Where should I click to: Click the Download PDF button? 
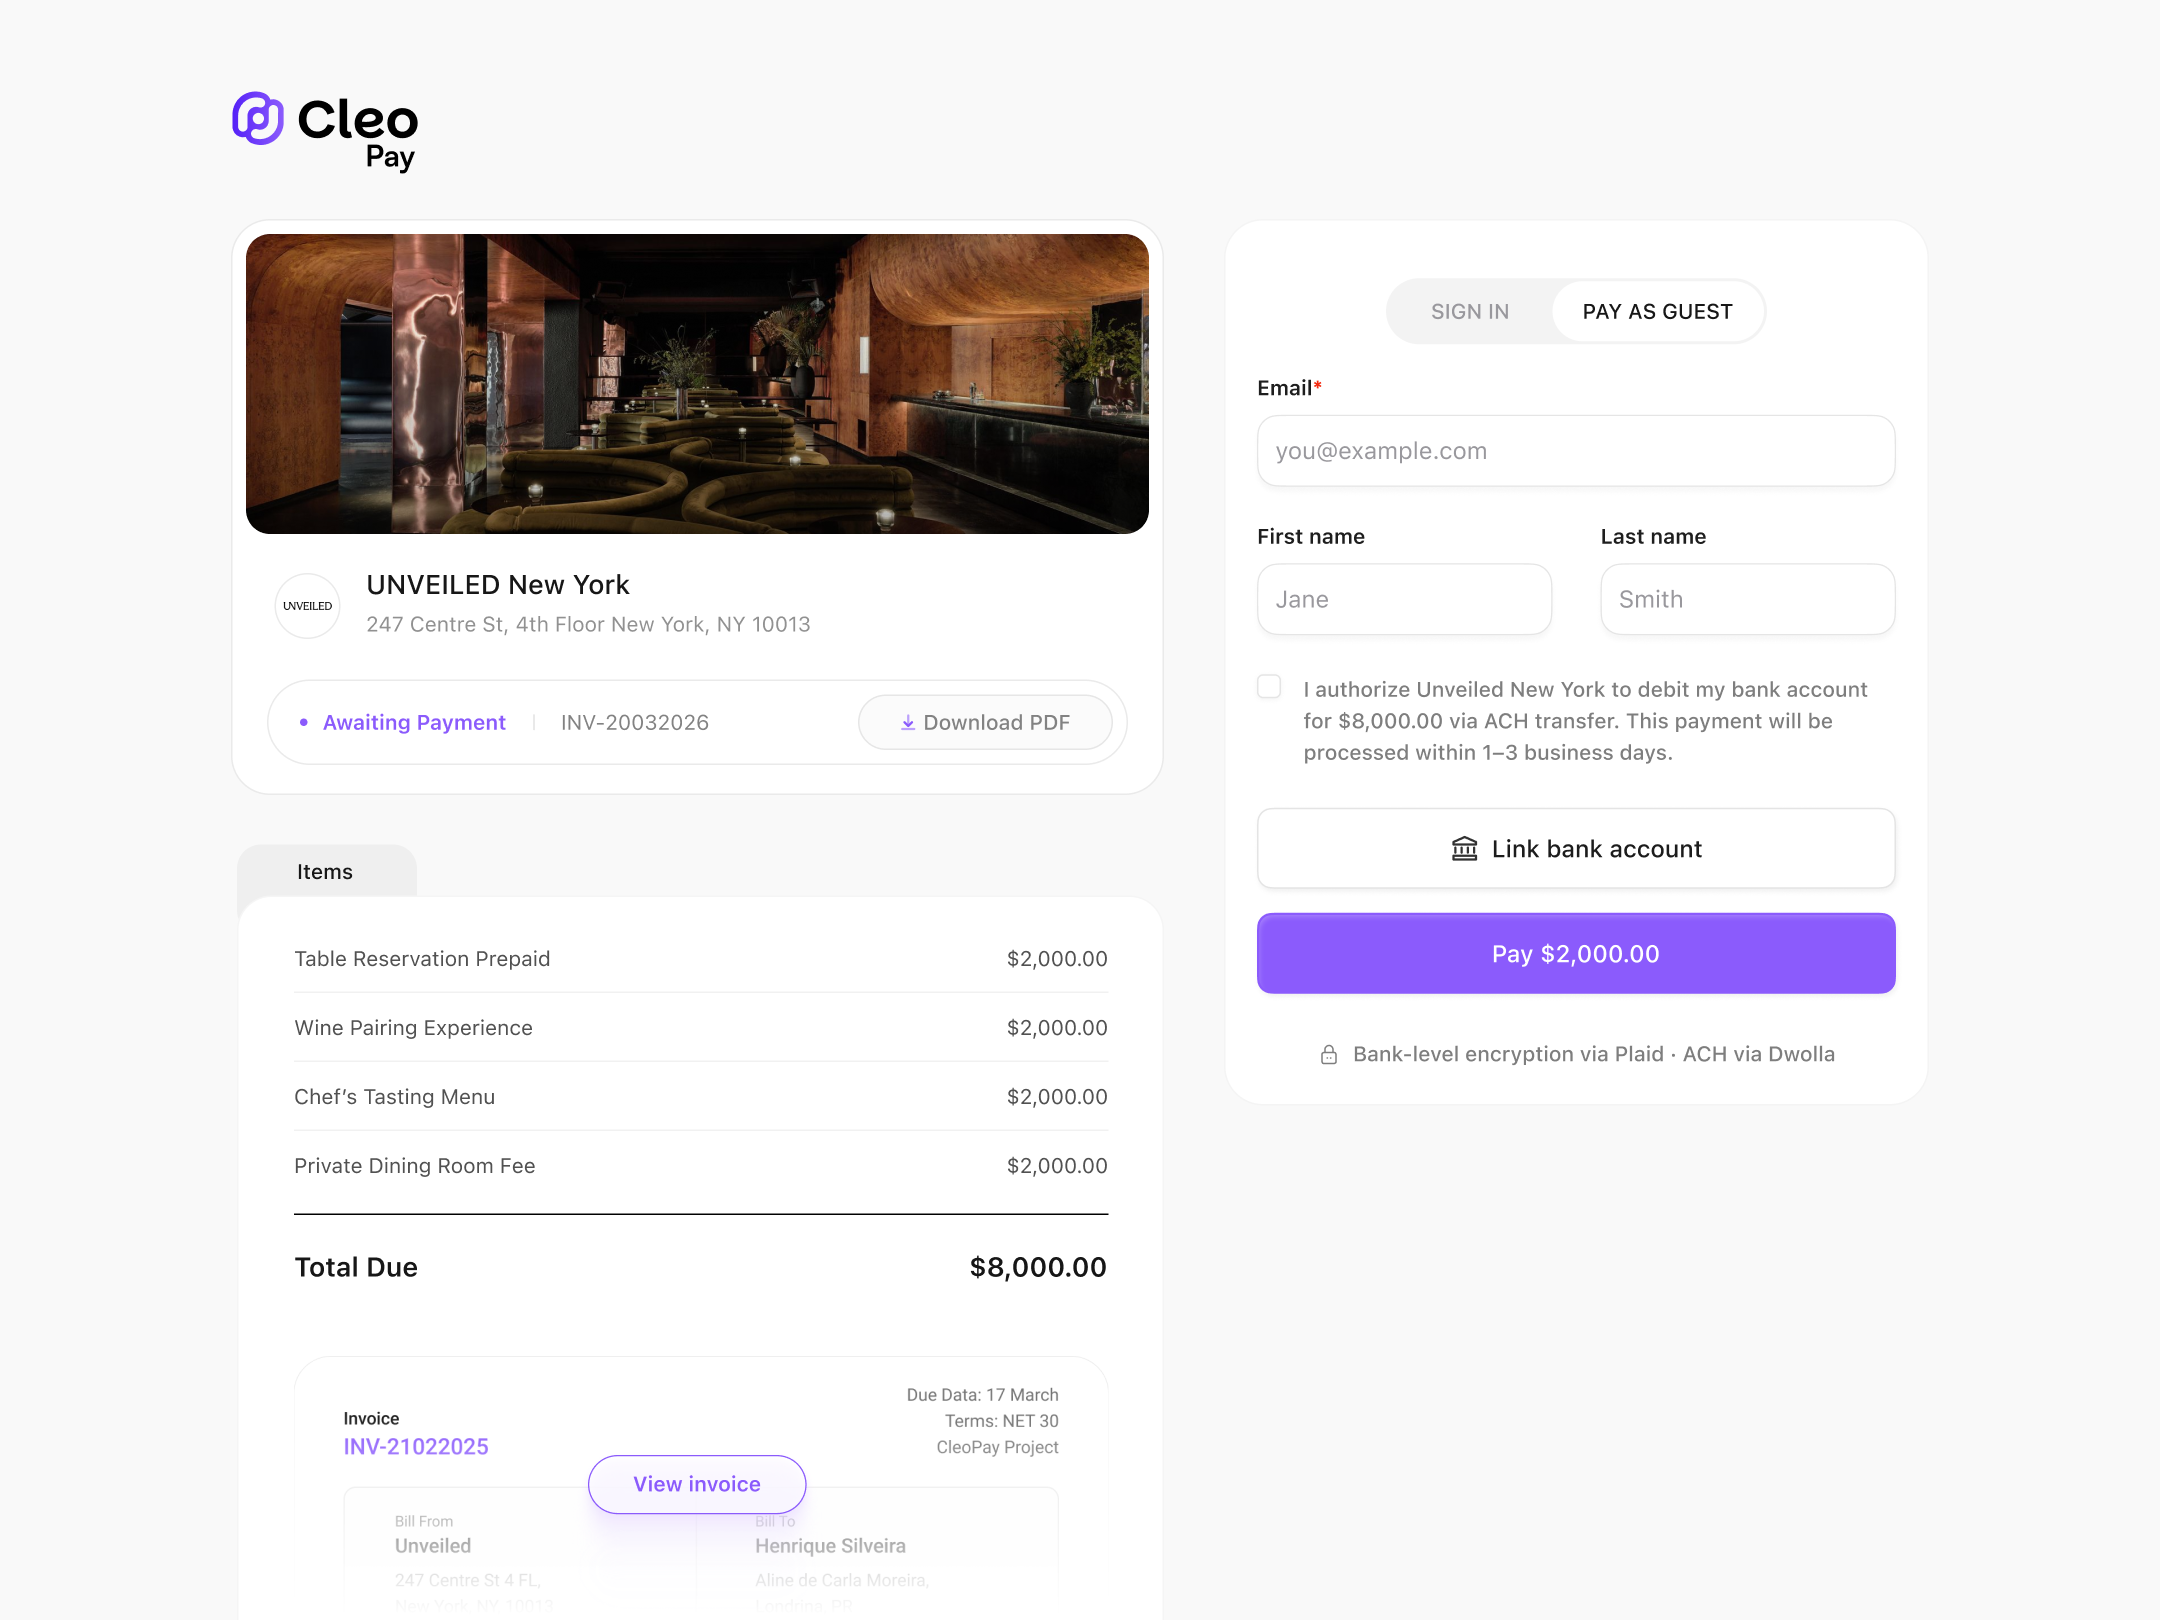[985, 723]
